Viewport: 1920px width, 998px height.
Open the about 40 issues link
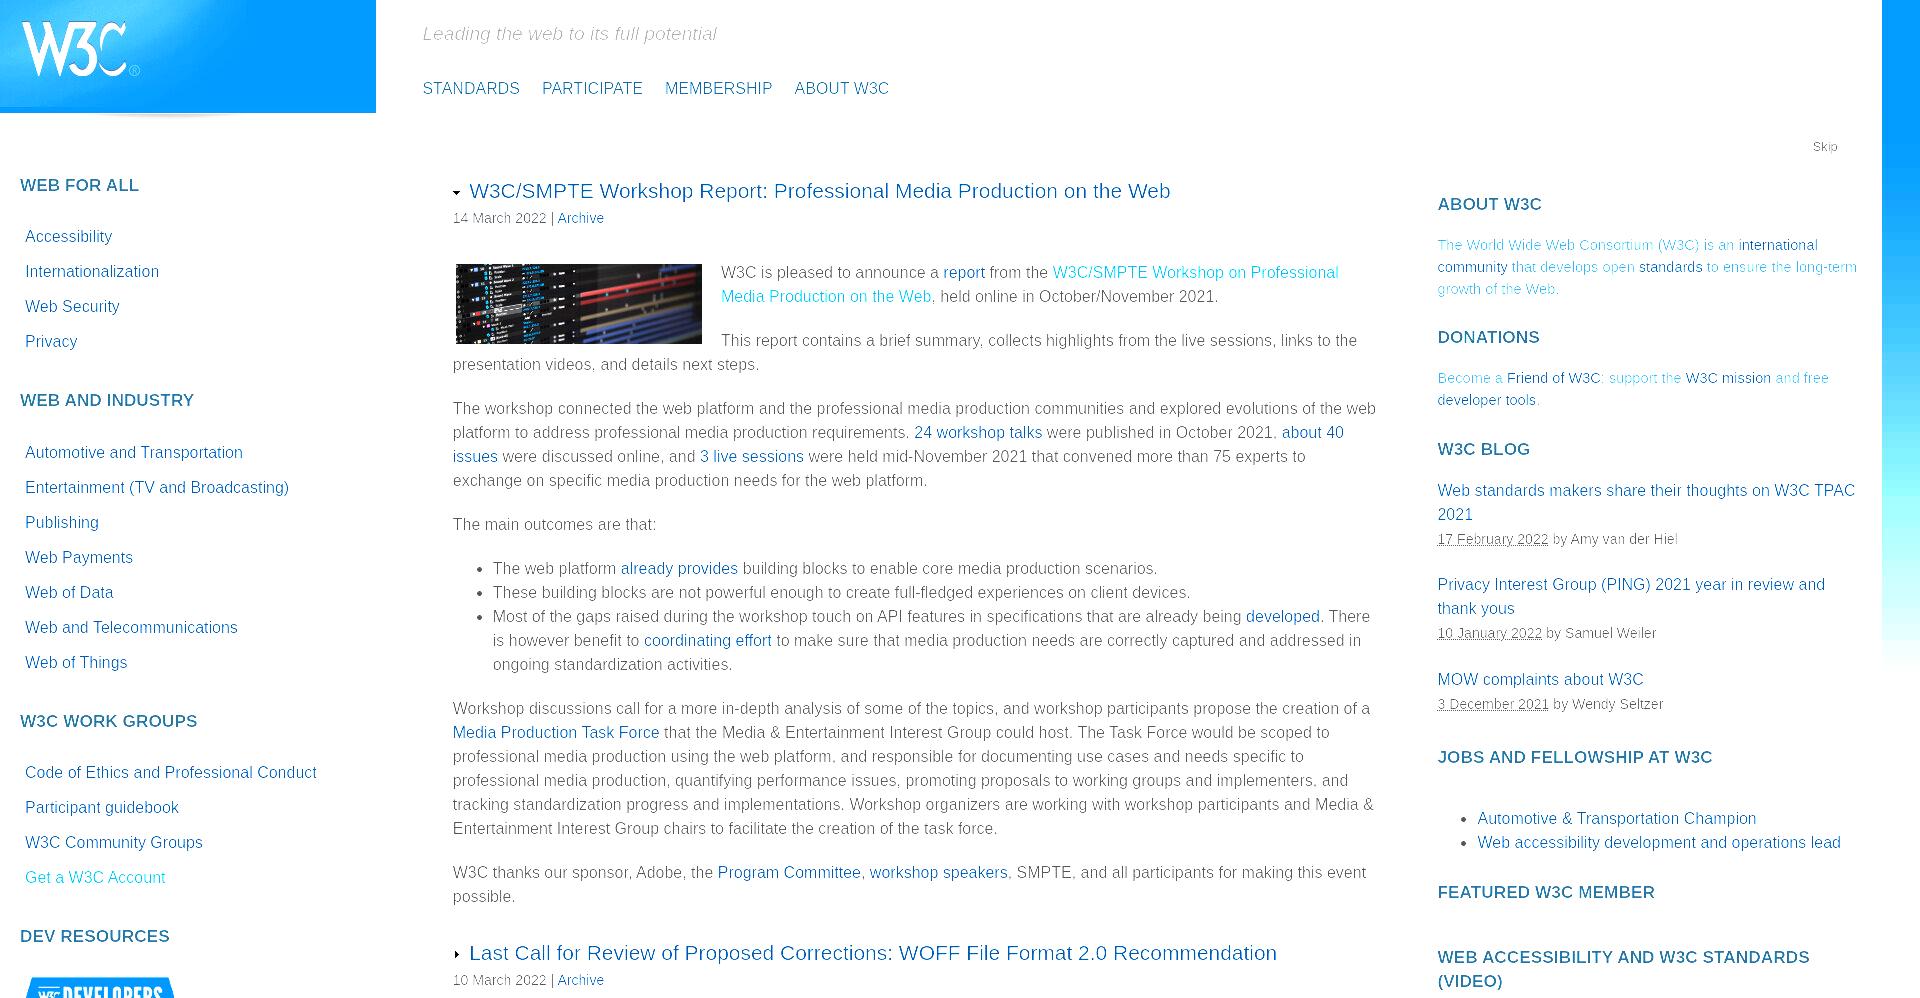point(1313,432)
